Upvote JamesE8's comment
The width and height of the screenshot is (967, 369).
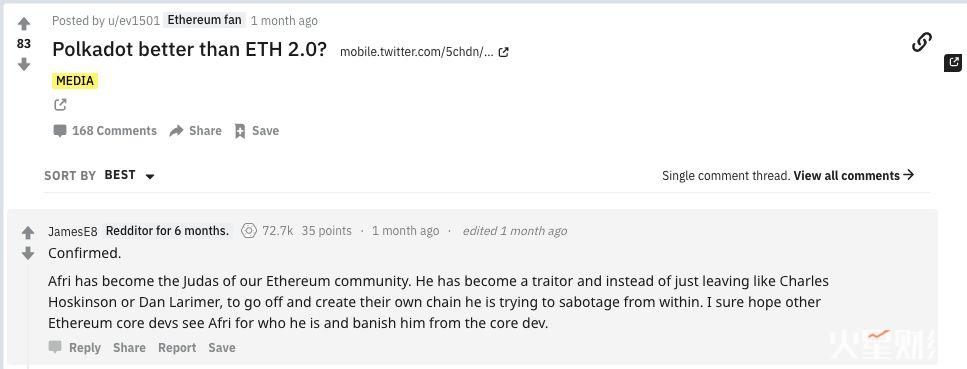pos(28,233)
